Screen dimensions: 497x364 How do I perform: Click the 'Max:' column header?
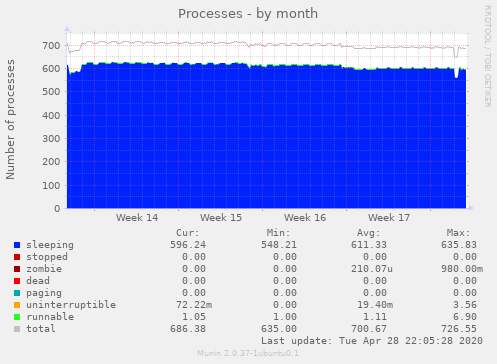pyautogui.click(x=458, y=233)
